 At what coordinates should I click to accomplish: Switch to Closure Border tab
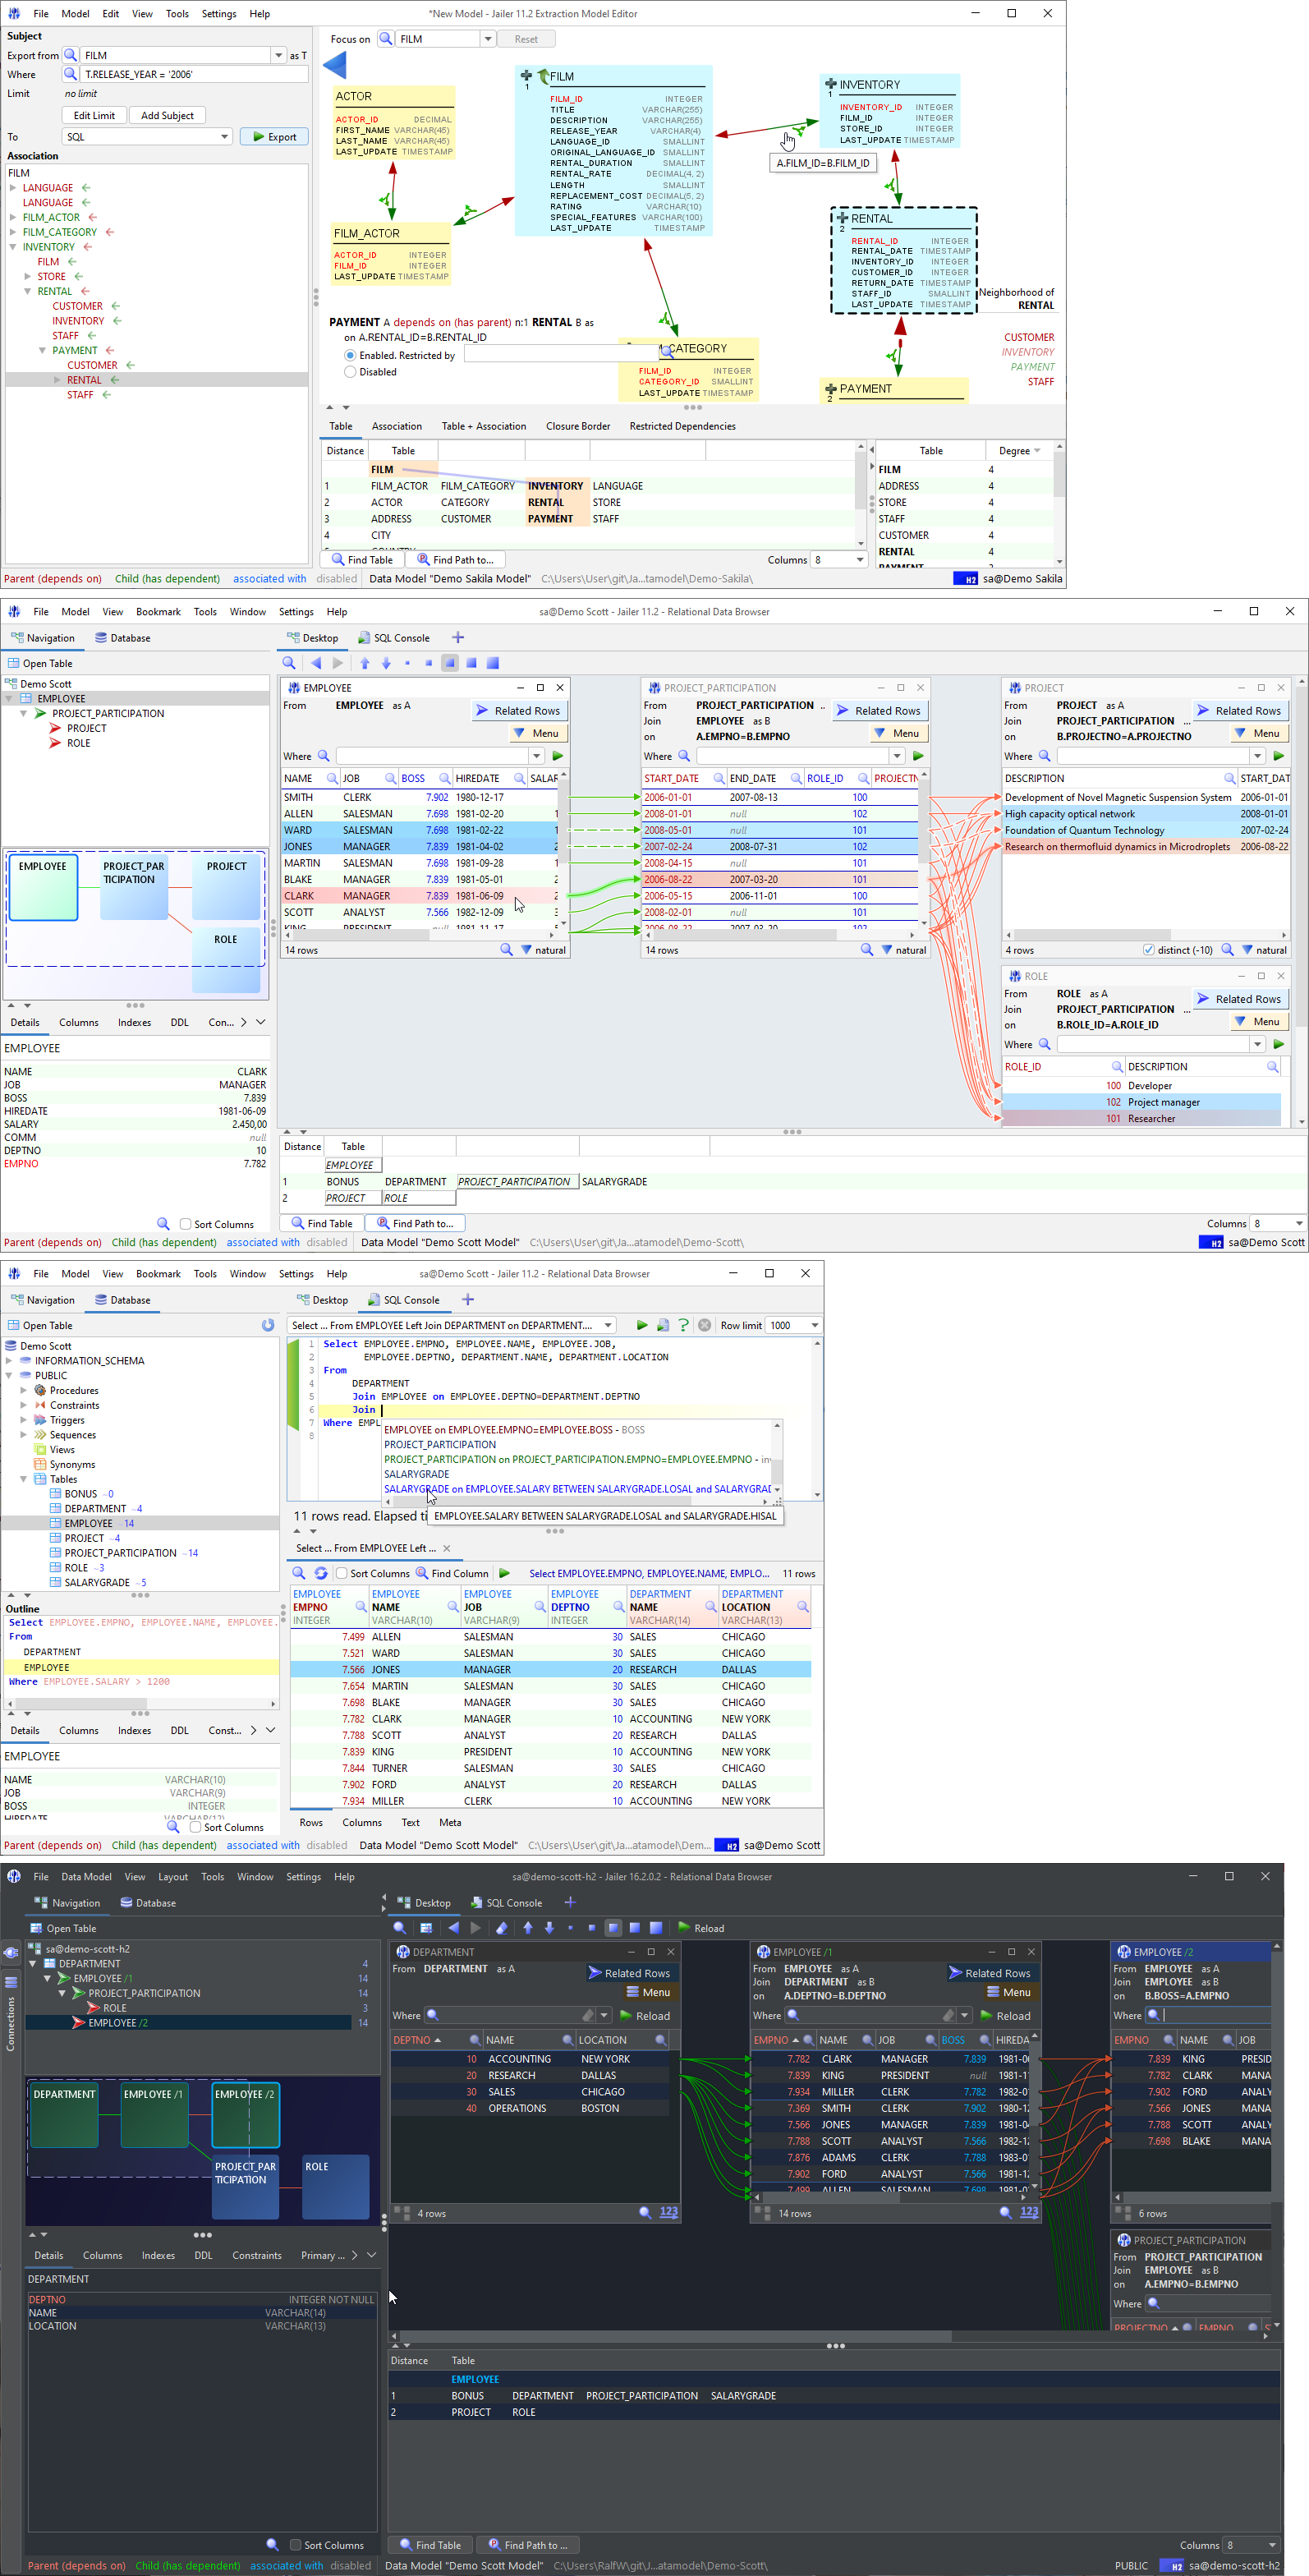(578, 426)
